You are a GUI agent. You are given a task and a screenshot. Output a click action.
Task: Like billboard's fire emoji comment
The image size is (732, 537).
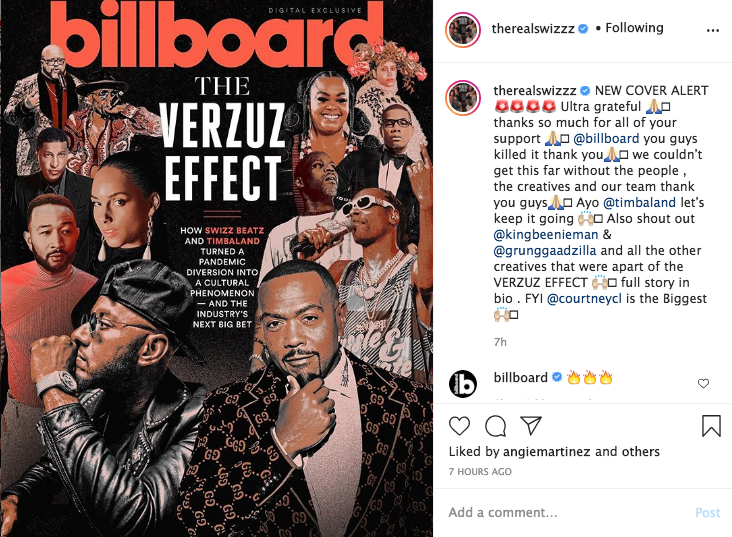(703, 383)
